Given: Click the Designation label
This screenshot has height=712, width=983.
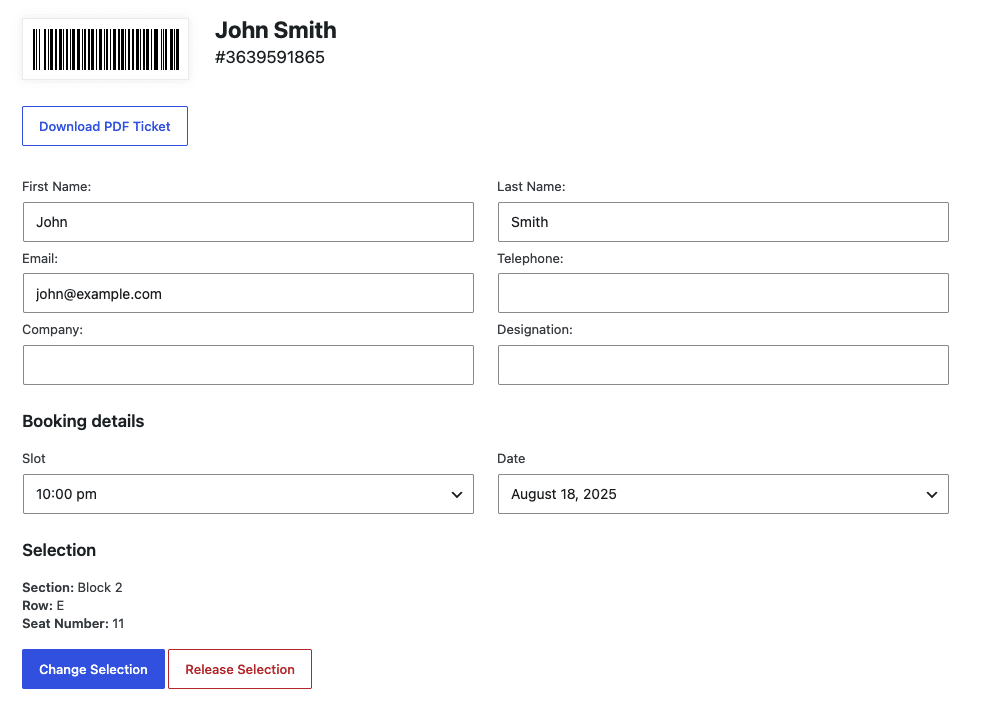Looking at the screenshot, I should tap(535, 330).
